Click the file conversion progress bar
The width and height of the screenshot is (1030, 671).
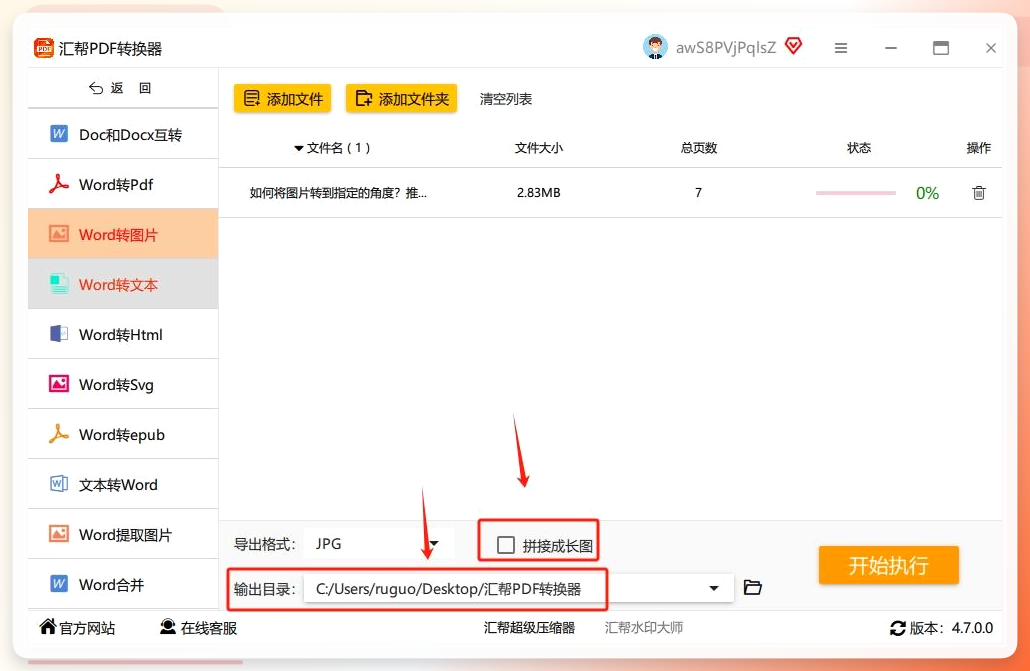[855, 193]
